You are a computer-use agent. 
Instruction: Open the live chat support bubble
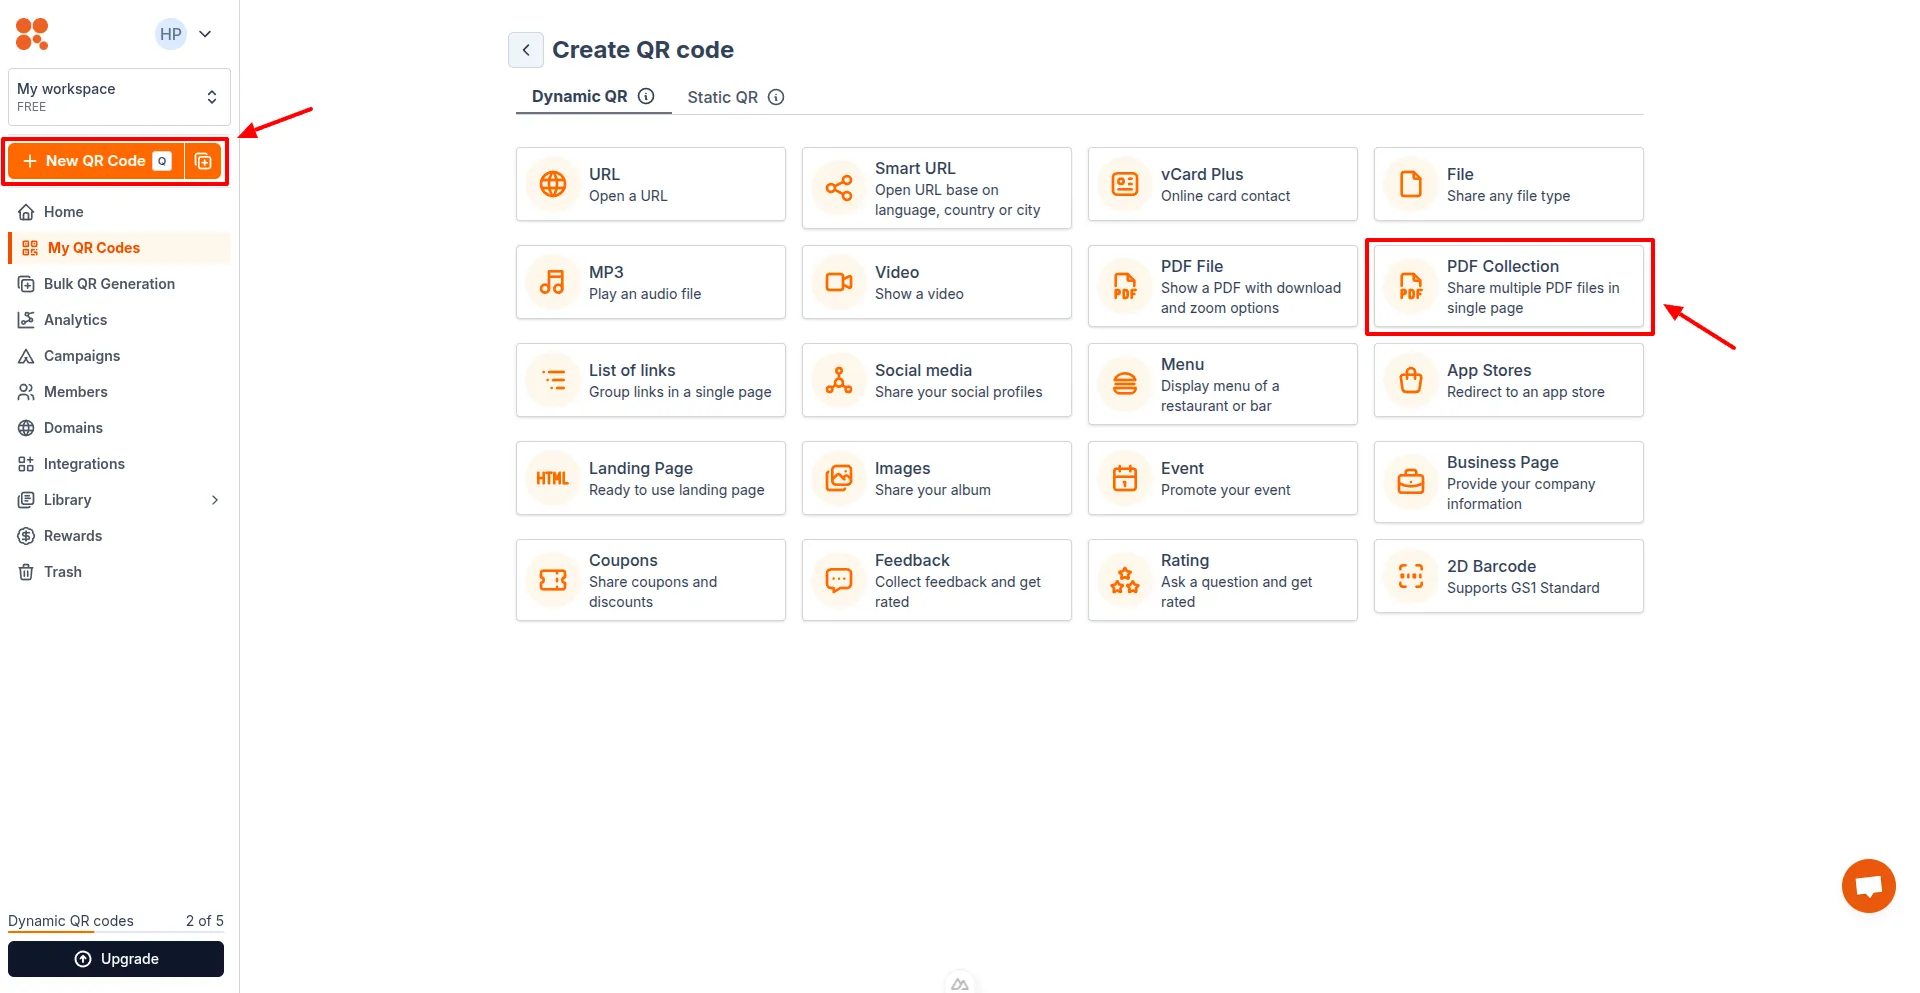click(1868, 886)
